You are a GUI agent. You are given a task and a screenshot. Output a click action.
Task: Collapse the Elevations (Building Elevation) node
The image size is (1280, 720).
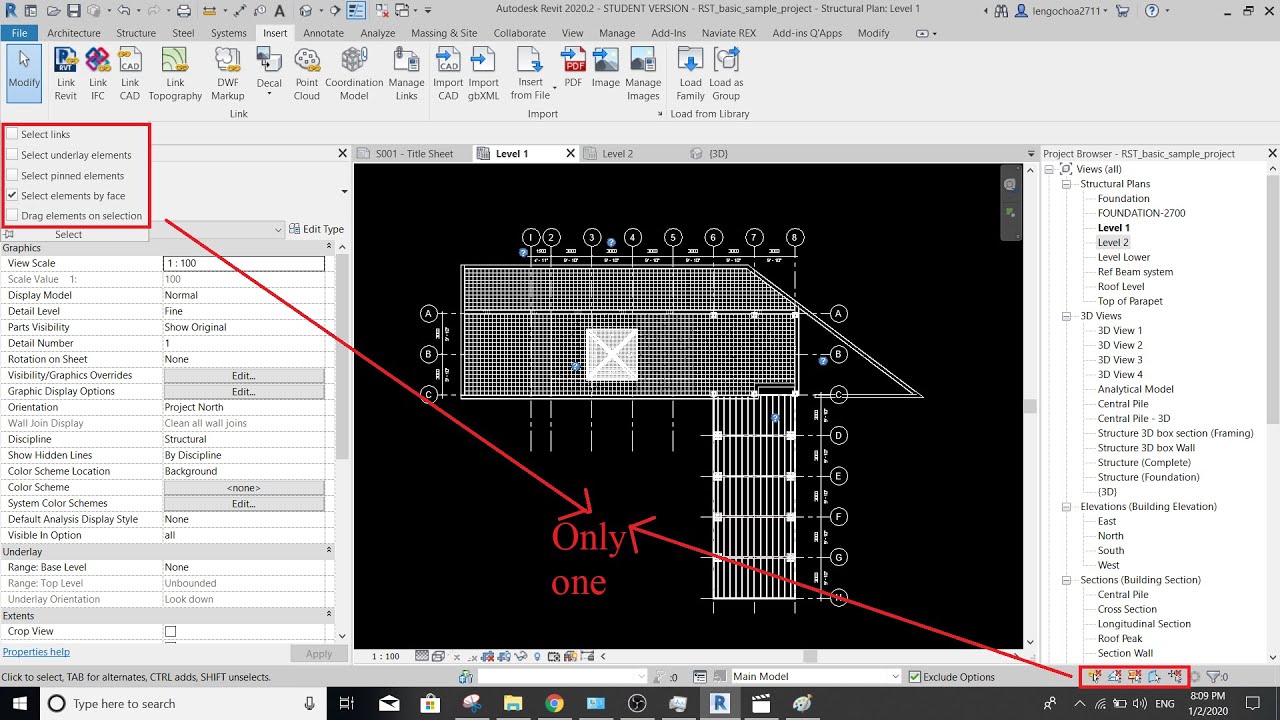pos(1067,507)
